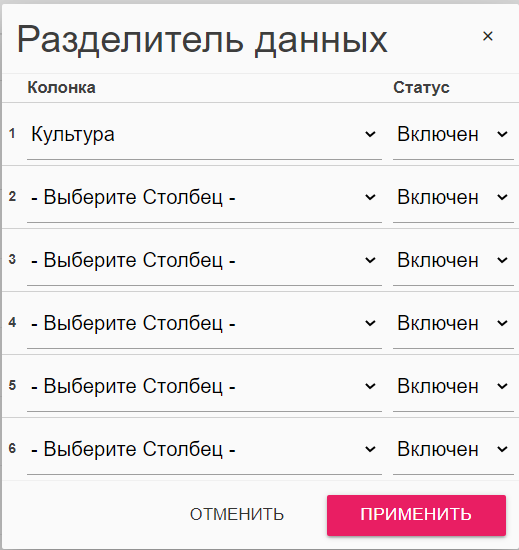Viewport: 519px width, 550px height.
Task: Click the ОТМЕНИТЬ button
Action: tap(237, 515)
